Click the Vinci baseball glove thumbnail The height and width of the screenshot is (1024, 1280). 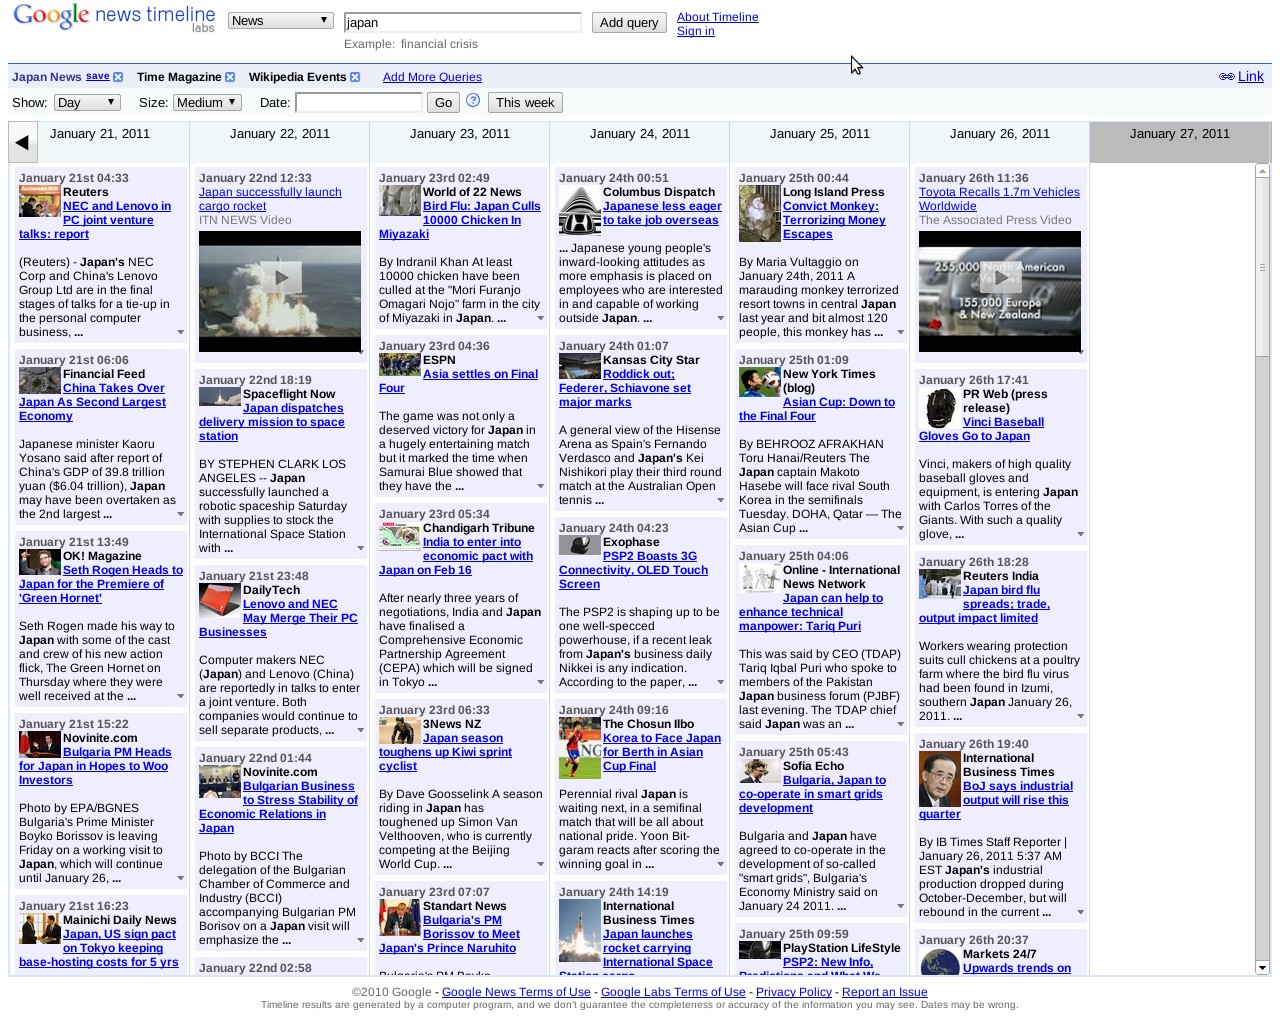point(939,409)
